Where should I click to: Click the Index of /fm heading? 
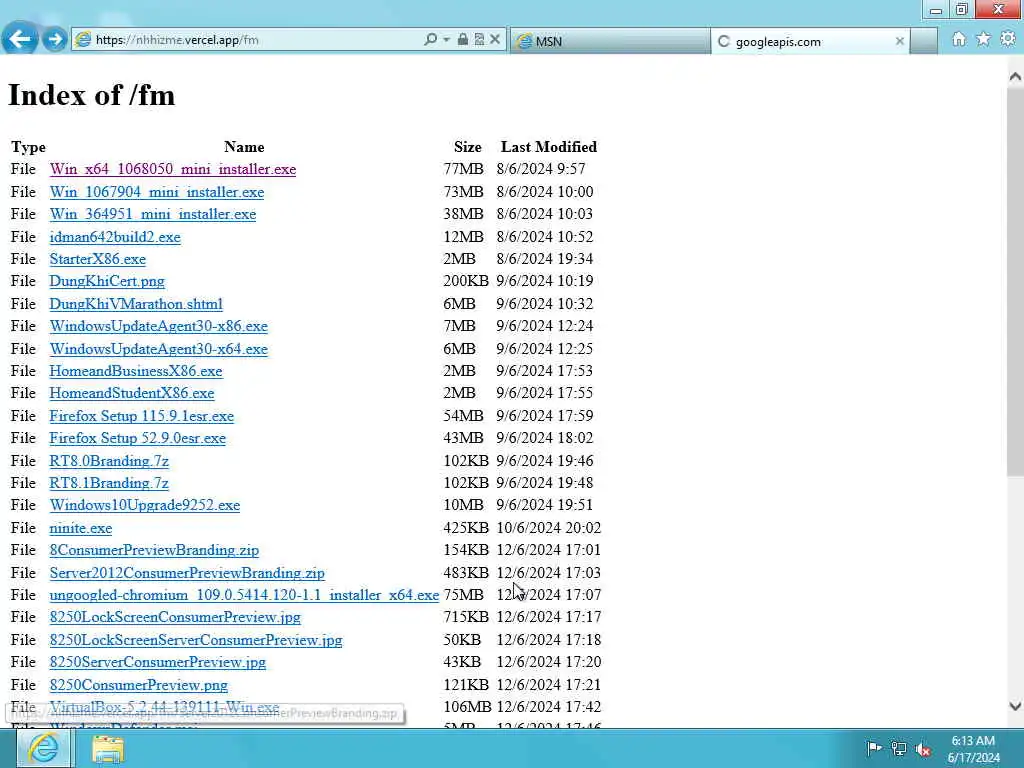click(x=91, y=95)
